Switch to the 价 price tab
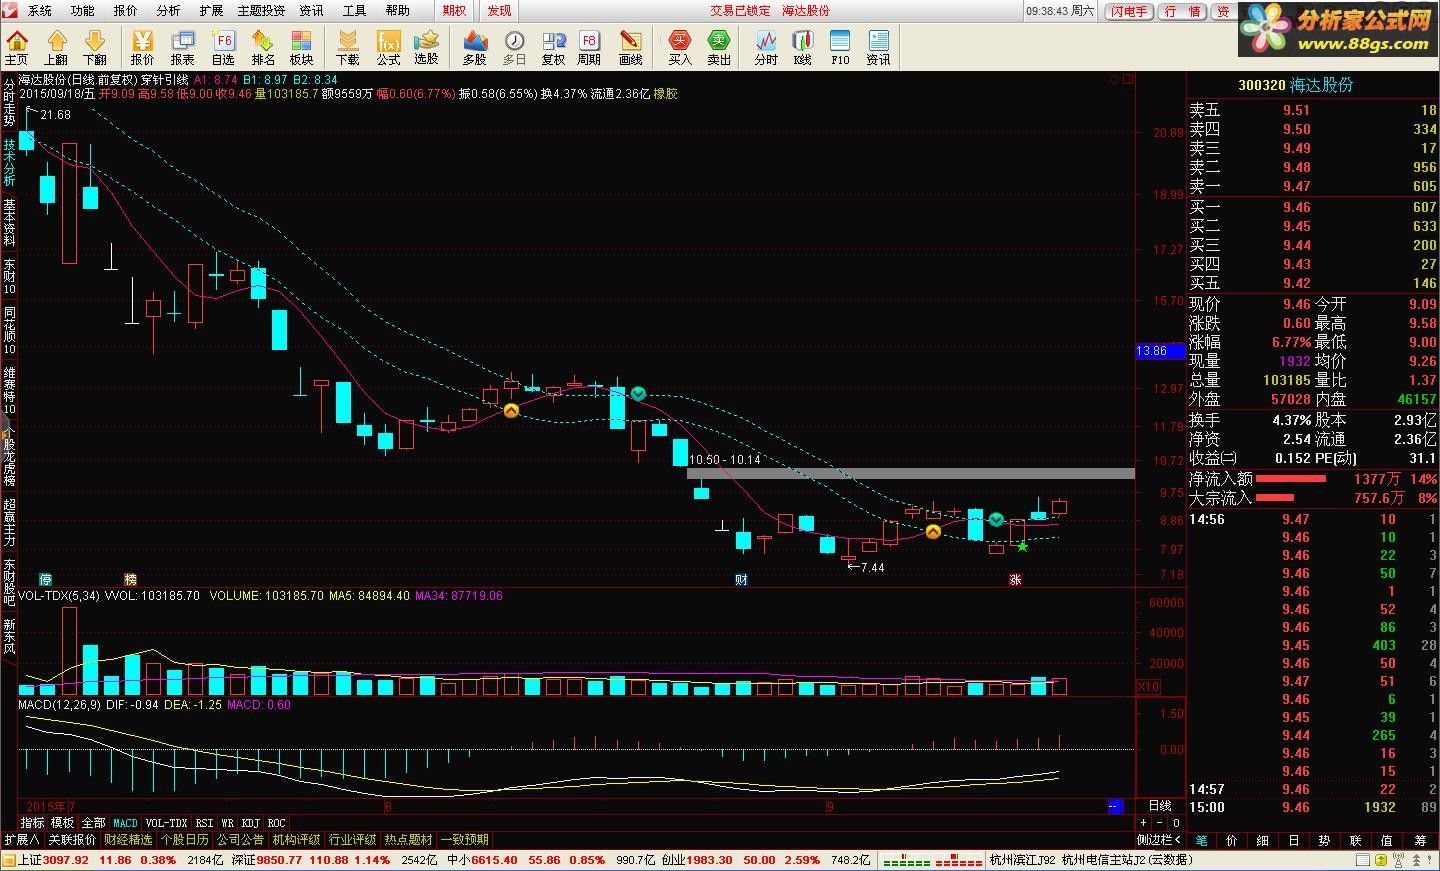This screenshot has width=1440, height=871. (x=1231, y=841)
